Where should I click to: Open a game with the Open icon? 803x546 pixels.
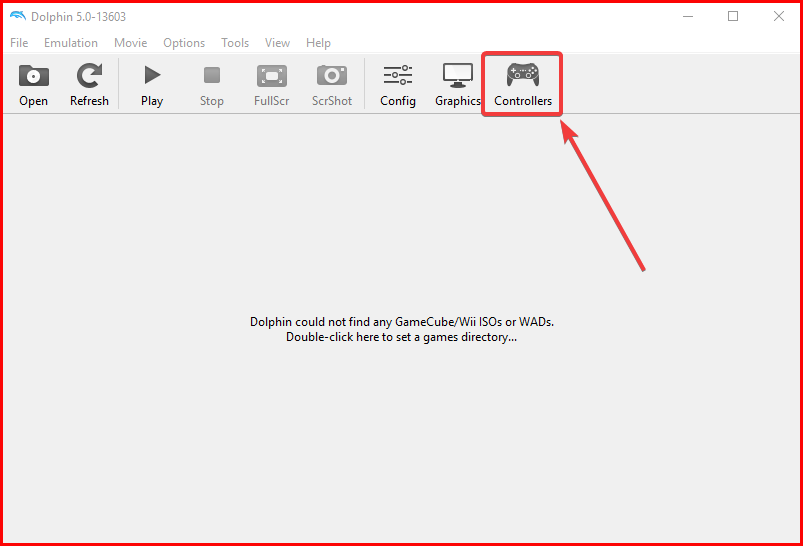(34, 85)
